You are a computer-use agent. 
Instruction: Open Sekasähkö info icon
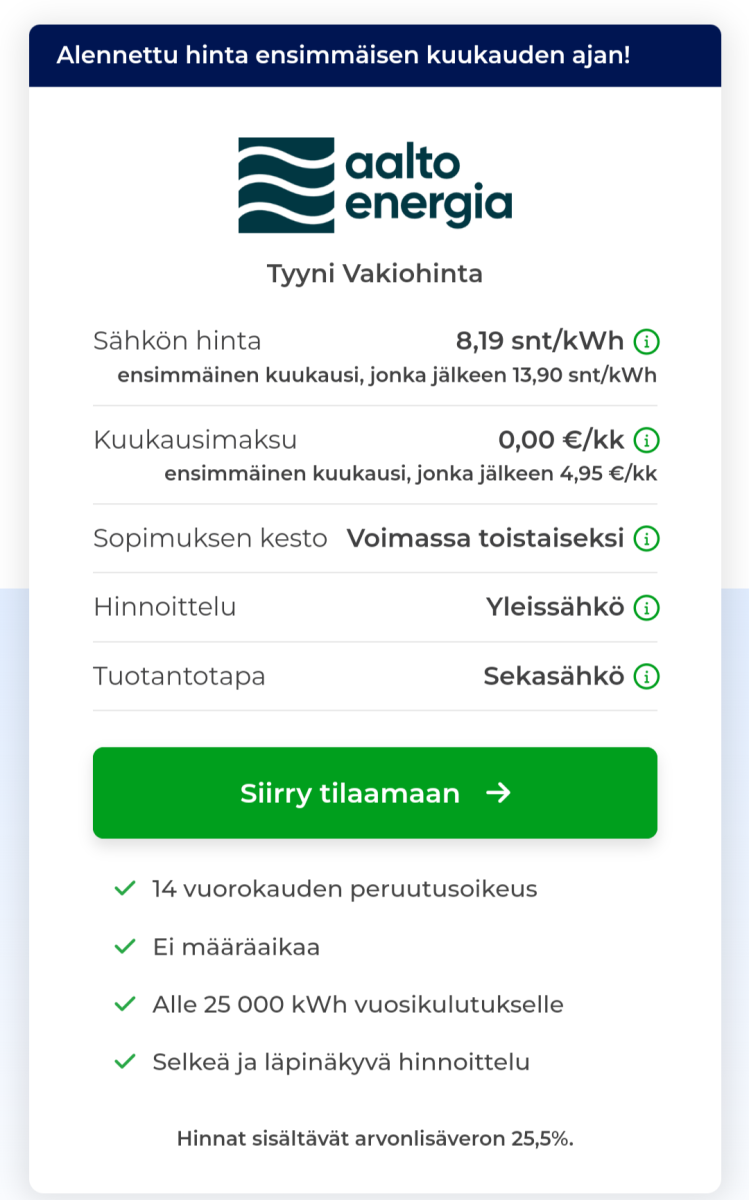pos(647,677)
